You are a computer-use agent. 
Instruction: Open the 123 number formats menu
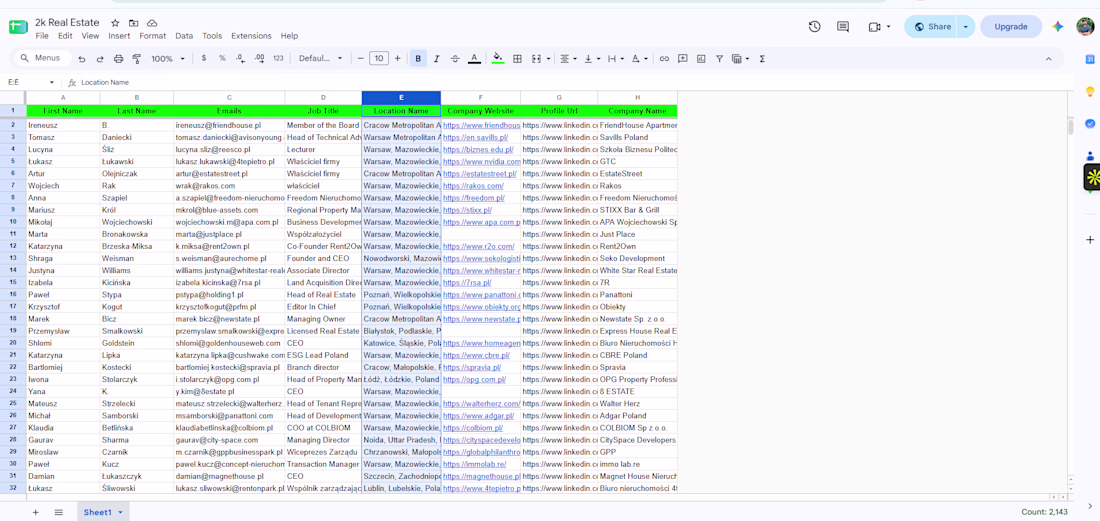pos(279,59)
